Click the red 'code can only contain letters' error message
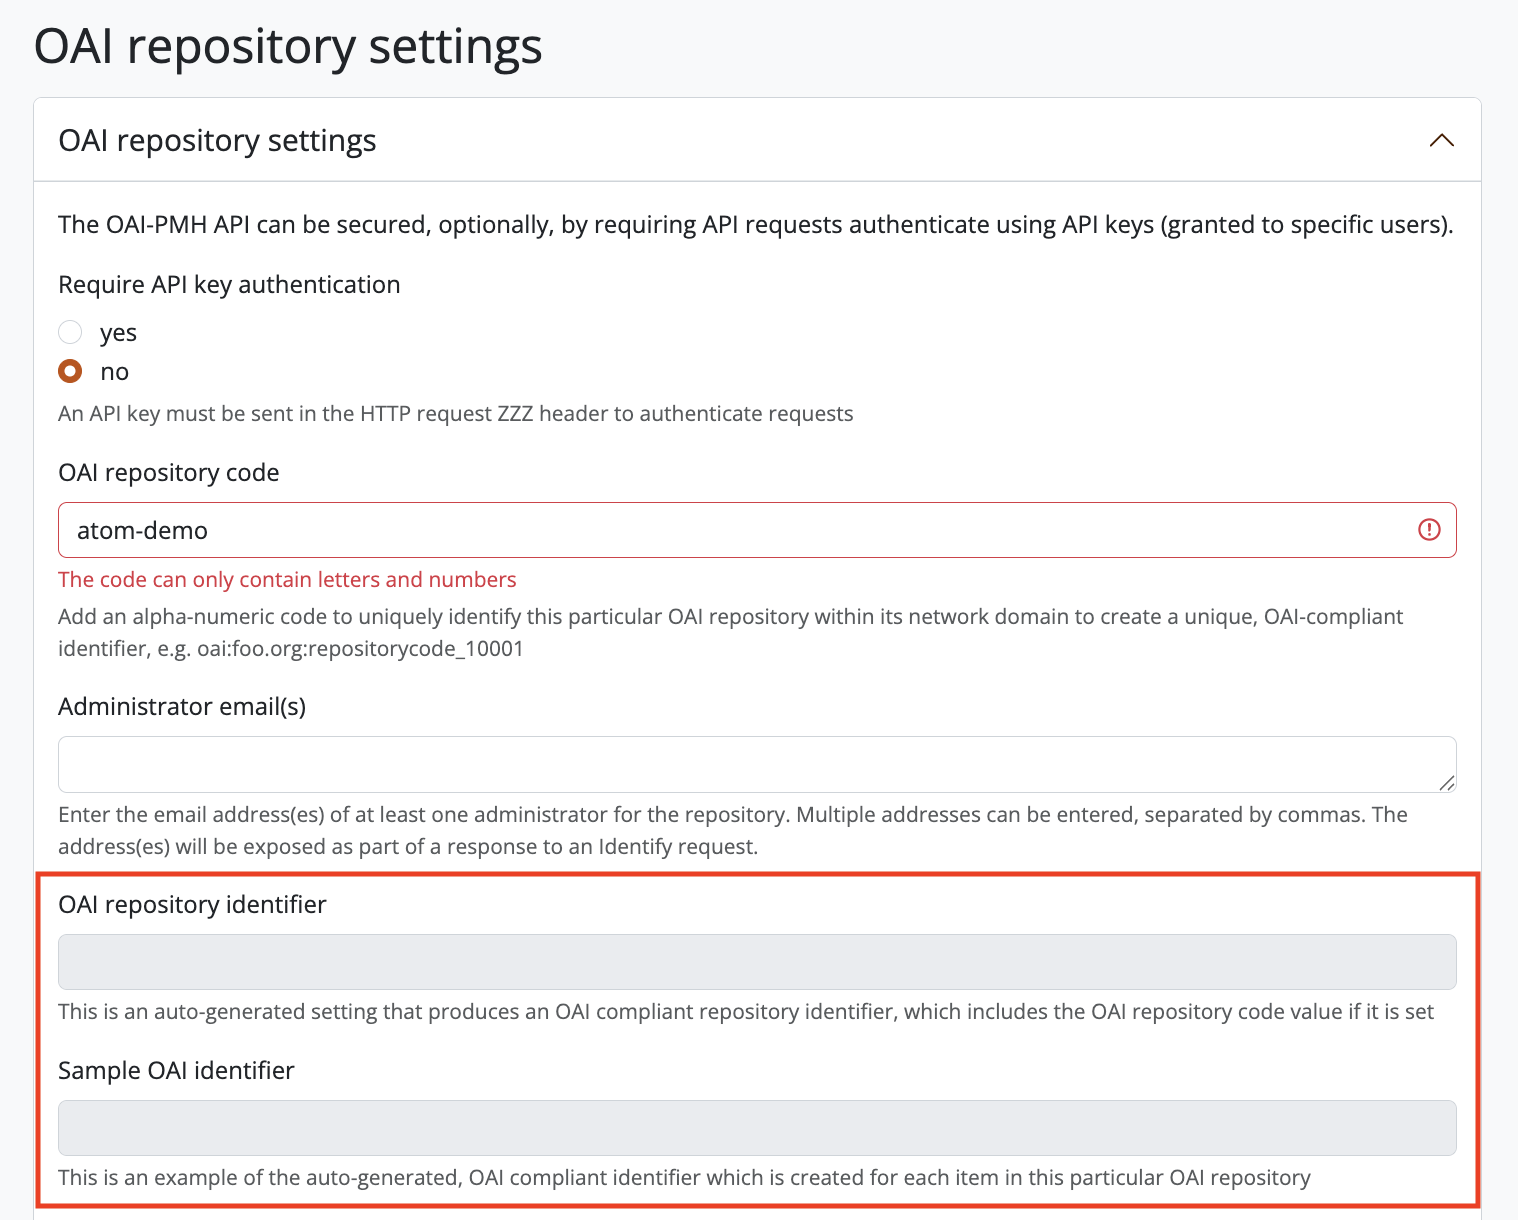 (287, 580)
